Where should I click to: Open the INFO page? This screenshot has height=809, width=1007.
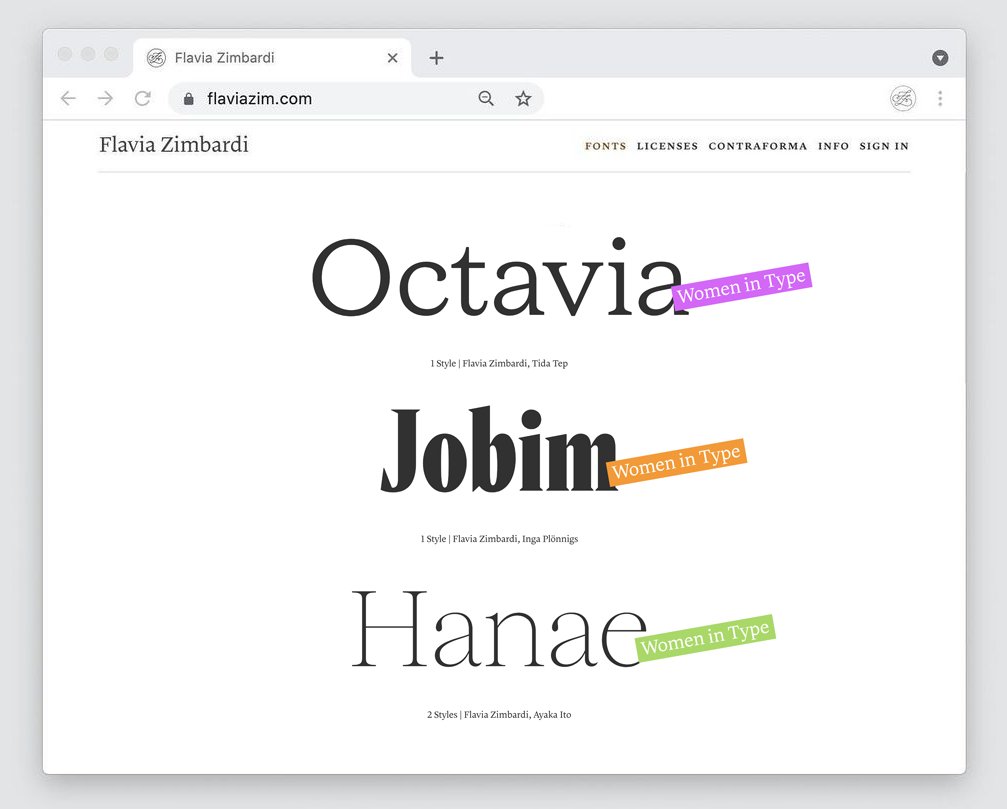(x=833, y=146)
